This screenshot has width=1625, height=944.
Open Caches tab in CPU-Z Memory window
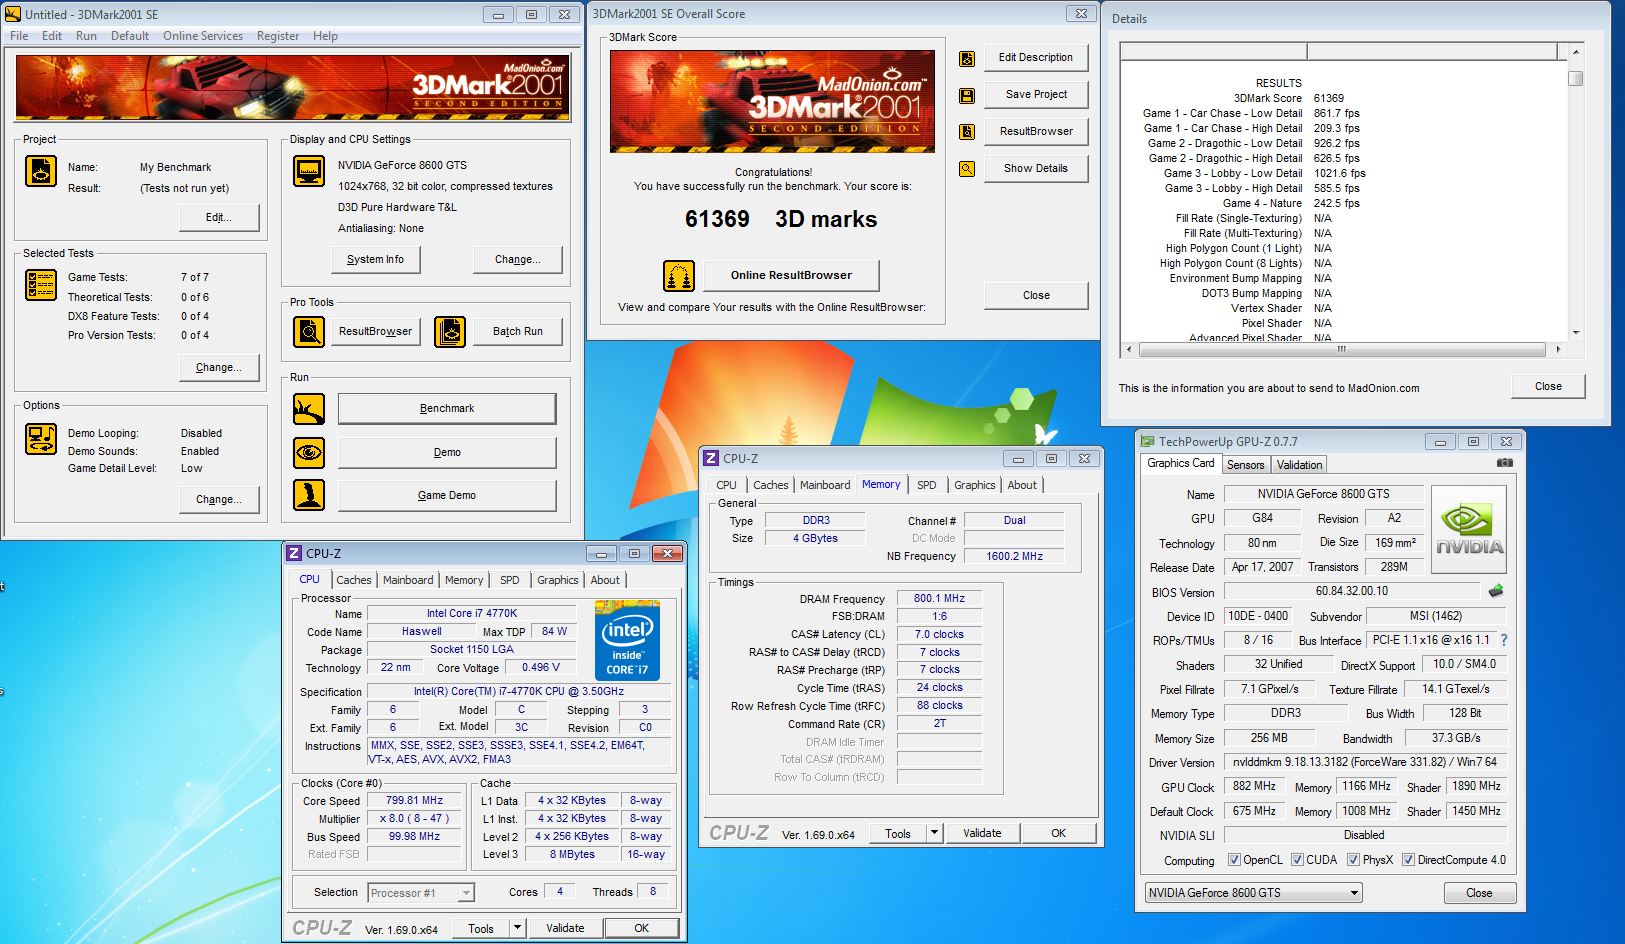(x=771, y=485)
